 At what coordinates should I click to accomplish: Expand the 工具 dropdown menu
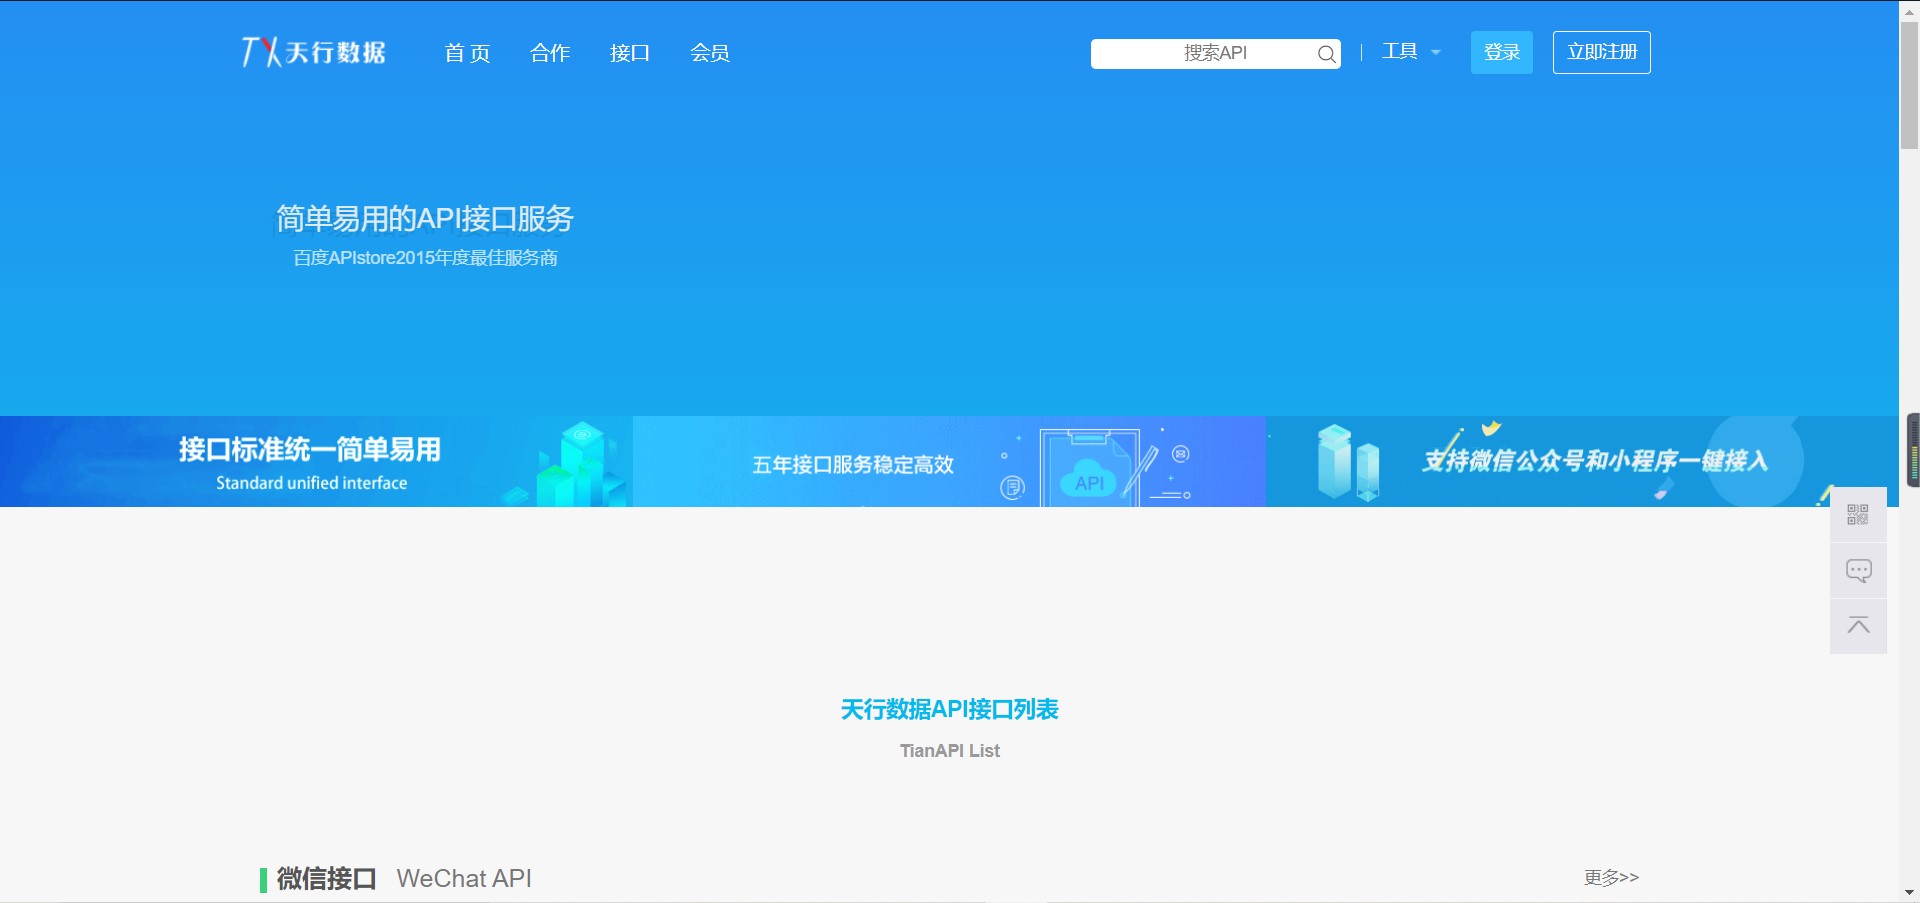coord(1411,52)
